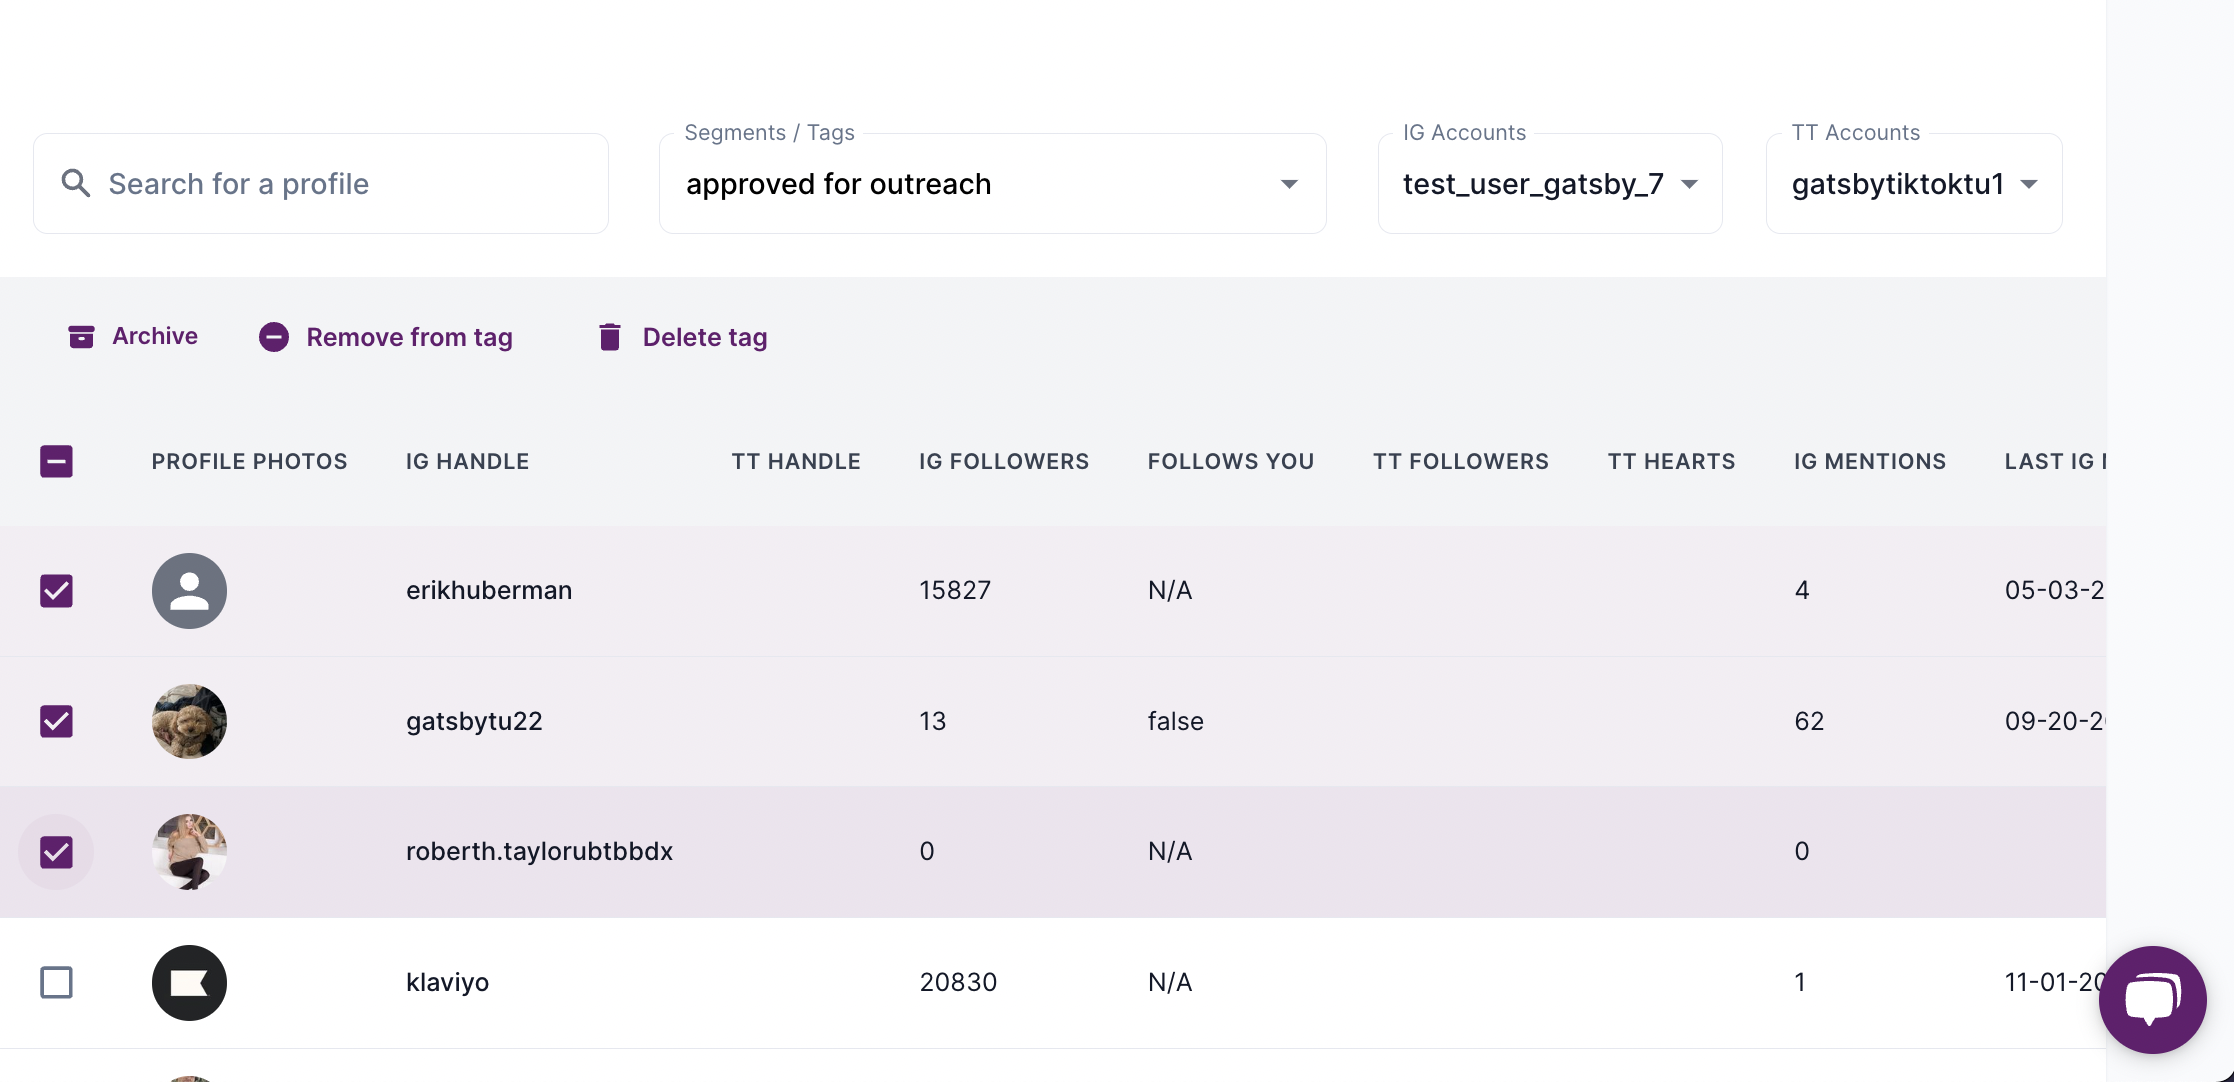Click the 13 followers value
2234x1082 pixels.
[933, 721]
